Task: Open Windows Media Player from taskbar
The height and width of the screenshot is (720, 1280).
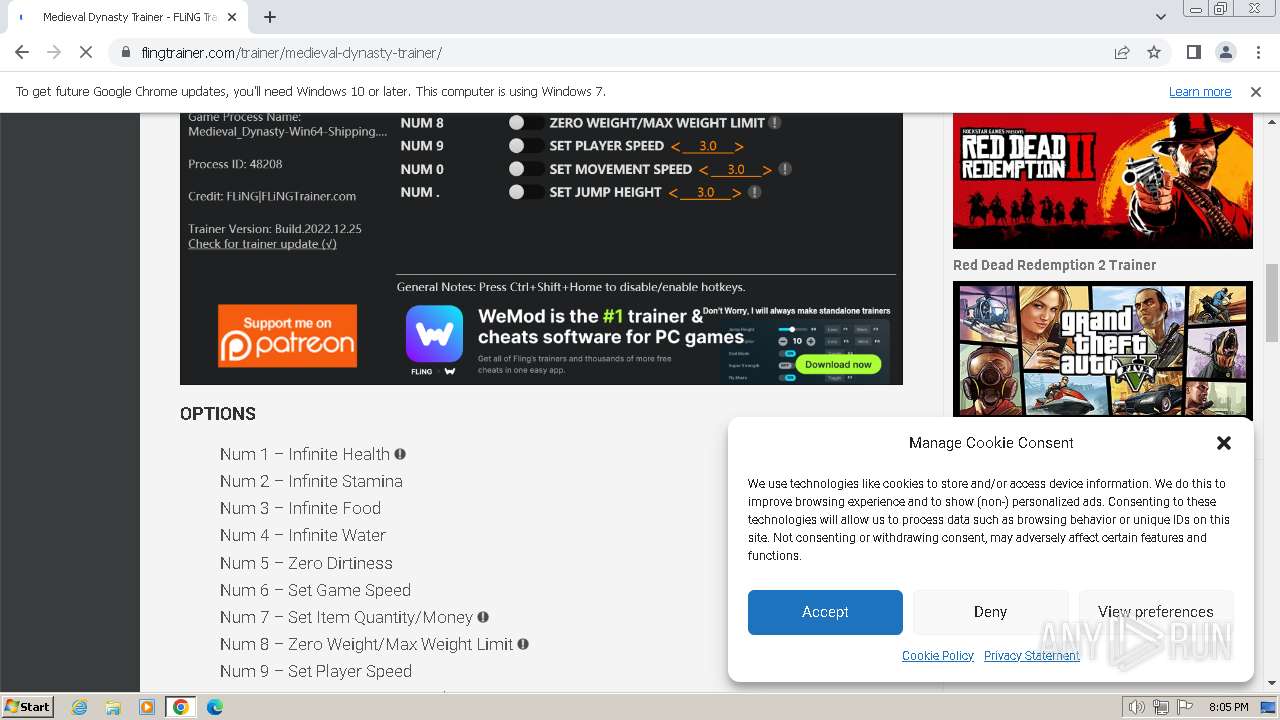Action: (x=147, y=707)
